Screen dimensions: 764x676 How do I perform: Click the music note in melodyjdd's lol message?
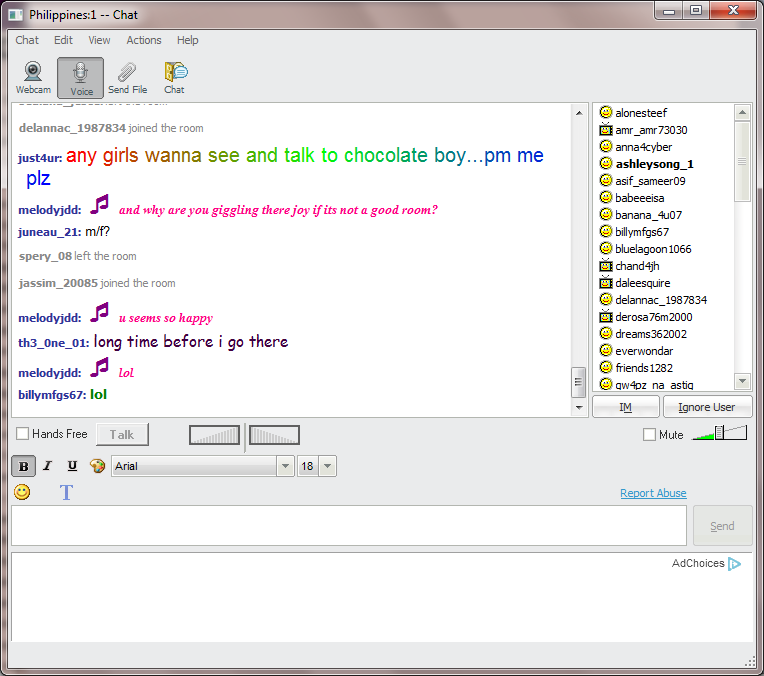[x=99, y=367]
